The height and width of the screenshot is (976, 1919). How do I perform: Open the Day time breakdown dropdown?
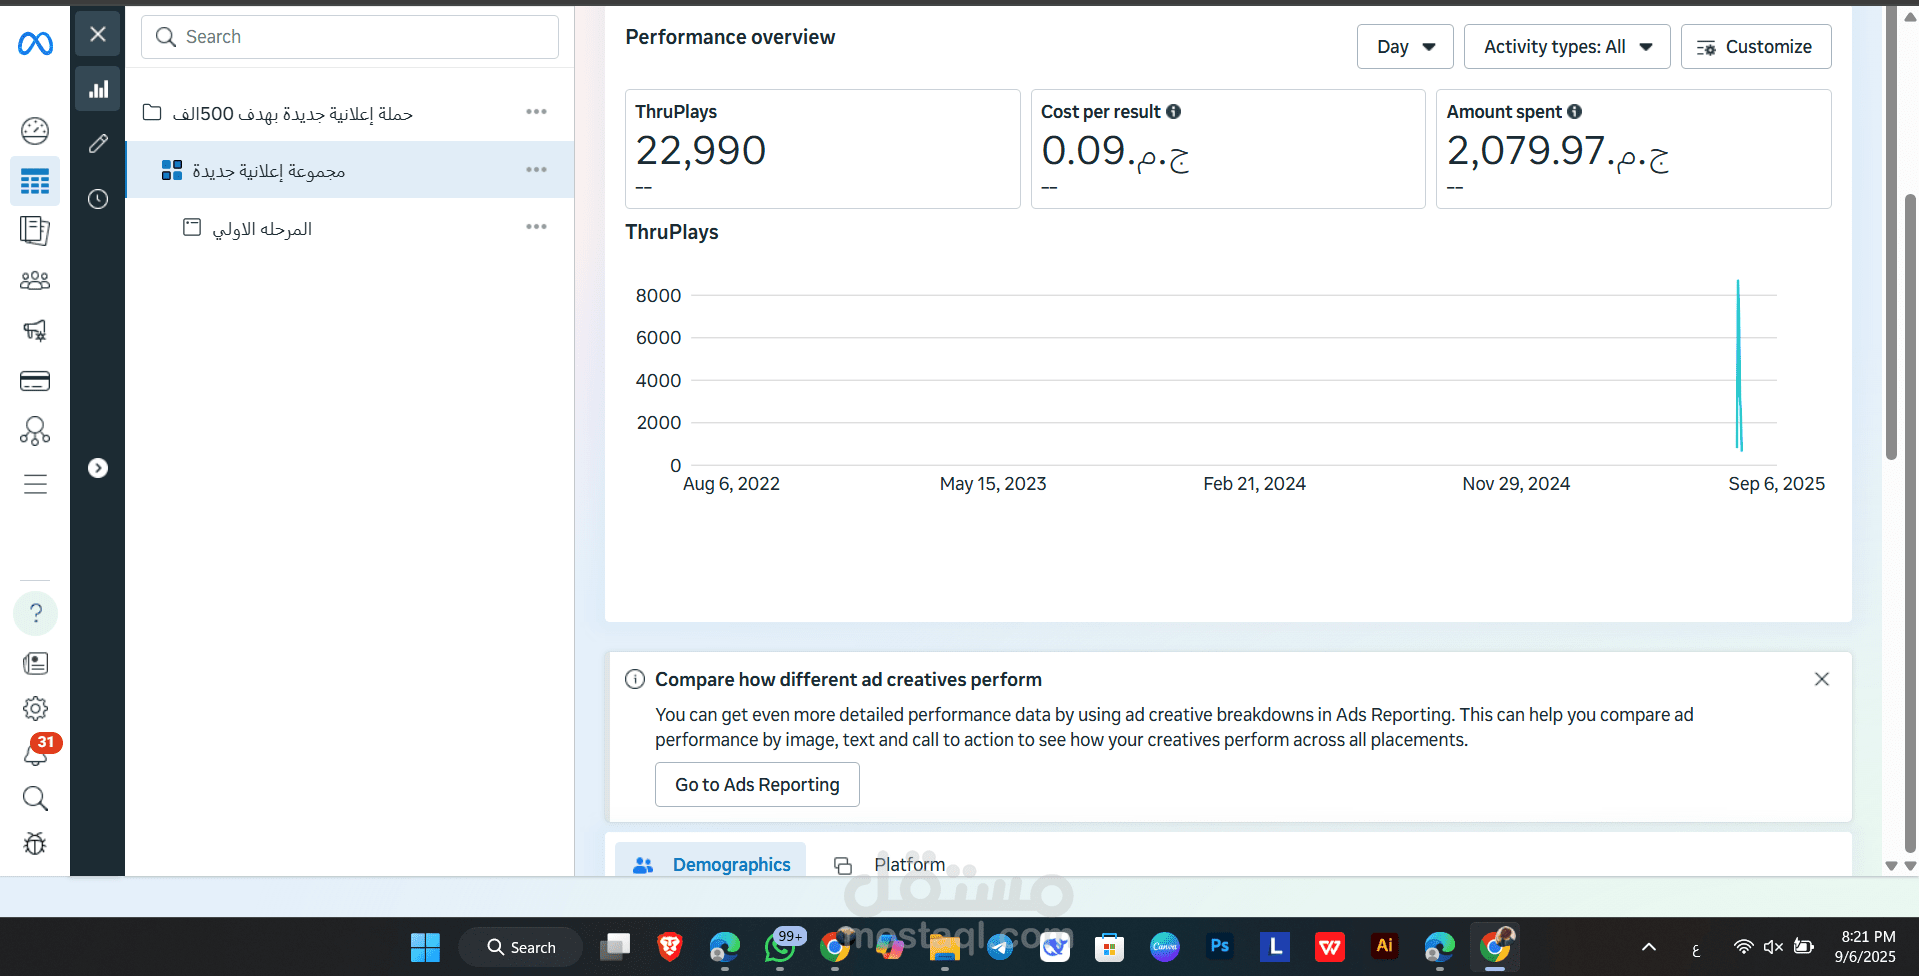(1404, 47)
